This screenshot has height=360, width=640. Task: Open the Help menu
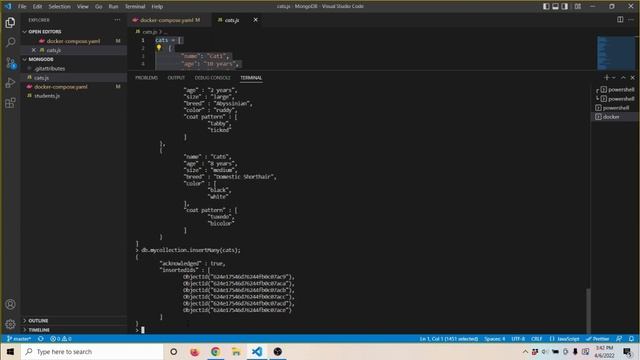[x=157, y=7]
